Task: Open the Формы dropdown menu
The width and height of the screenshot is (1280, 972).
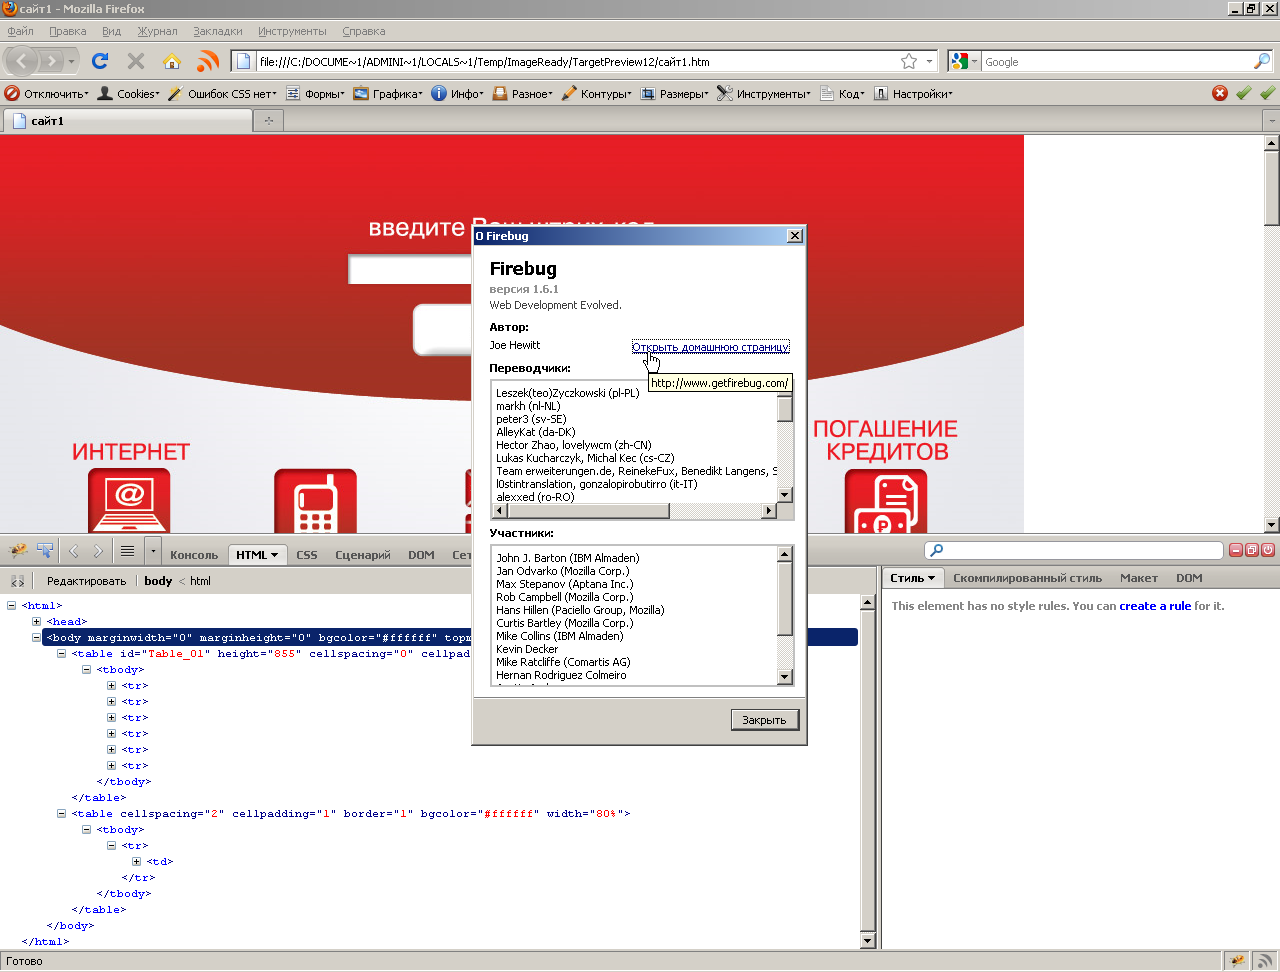Action: click(316, 94)
